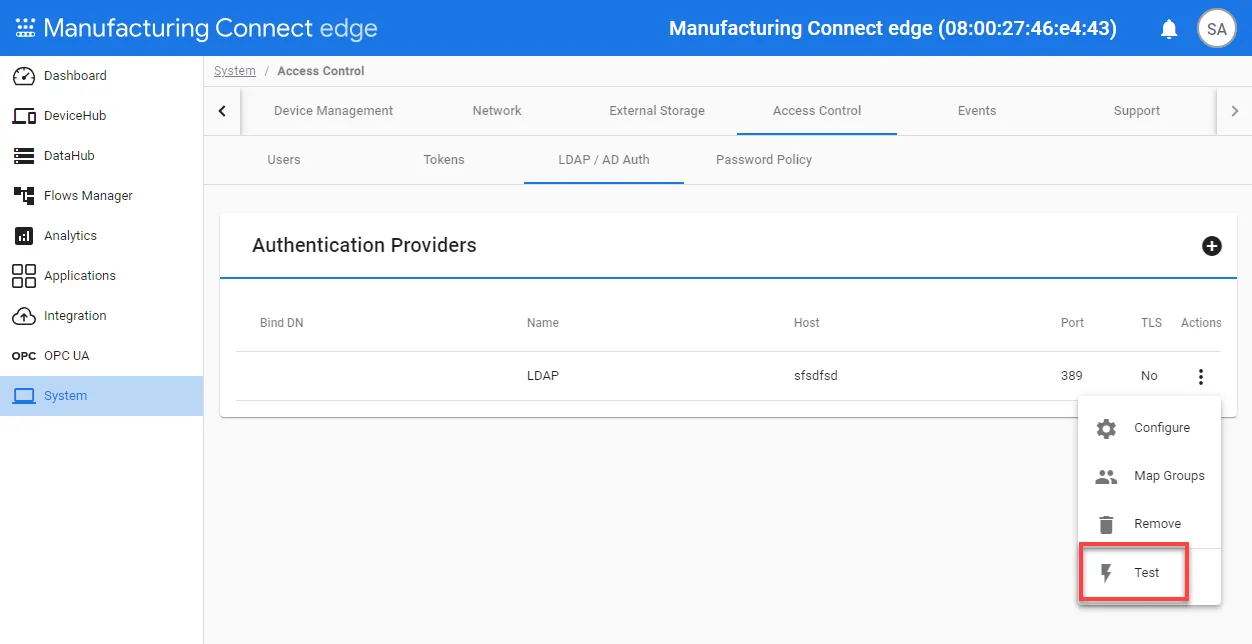
Task: Open the Network tab
Action: tap(497, 111)
